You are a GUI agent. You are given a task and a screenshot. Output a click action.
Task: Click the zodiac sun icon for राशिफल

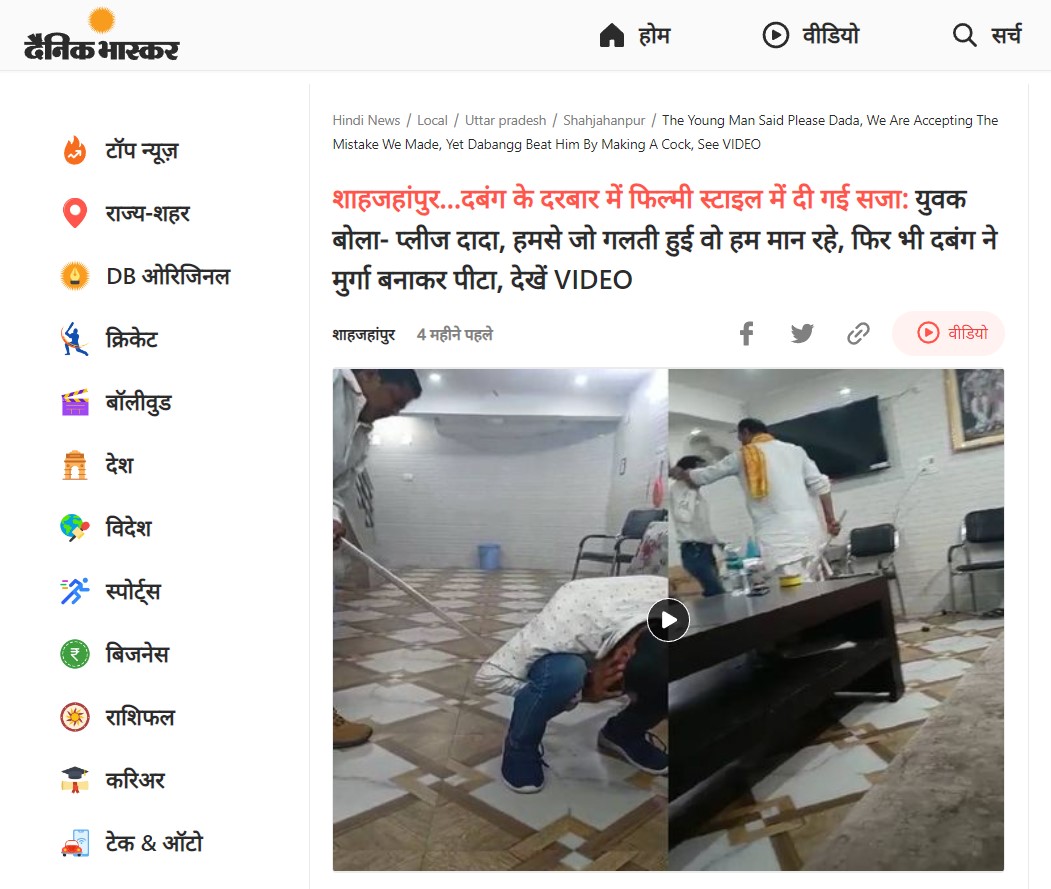pos(75,717)
